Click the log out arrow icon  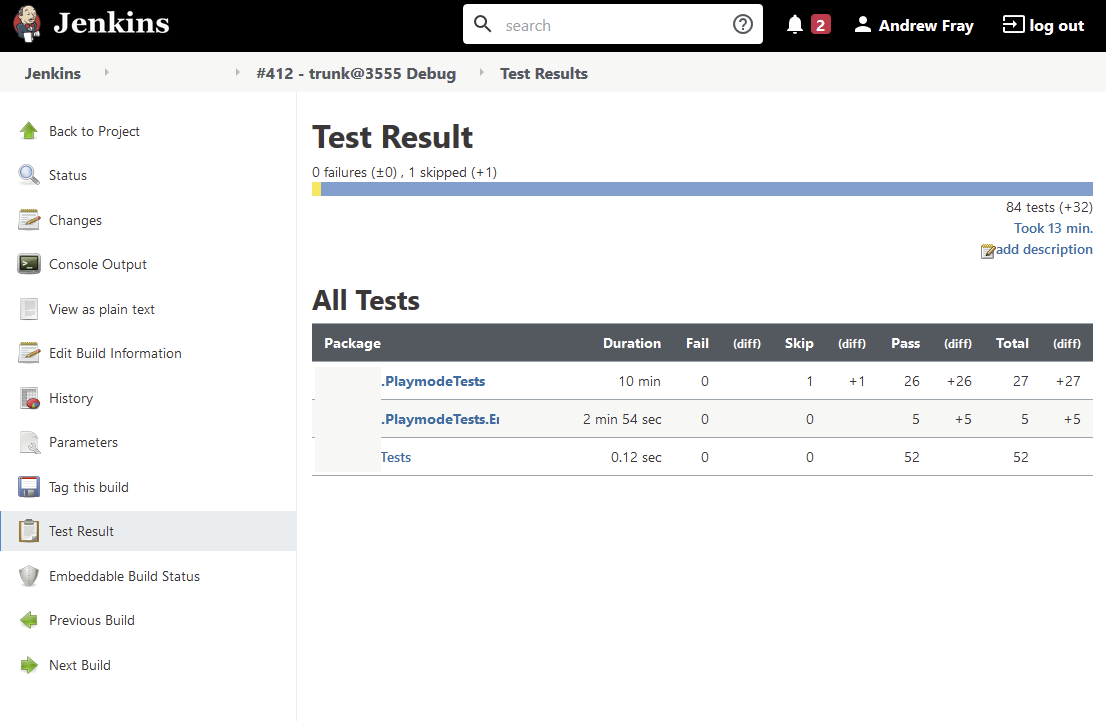(1013, 25)
